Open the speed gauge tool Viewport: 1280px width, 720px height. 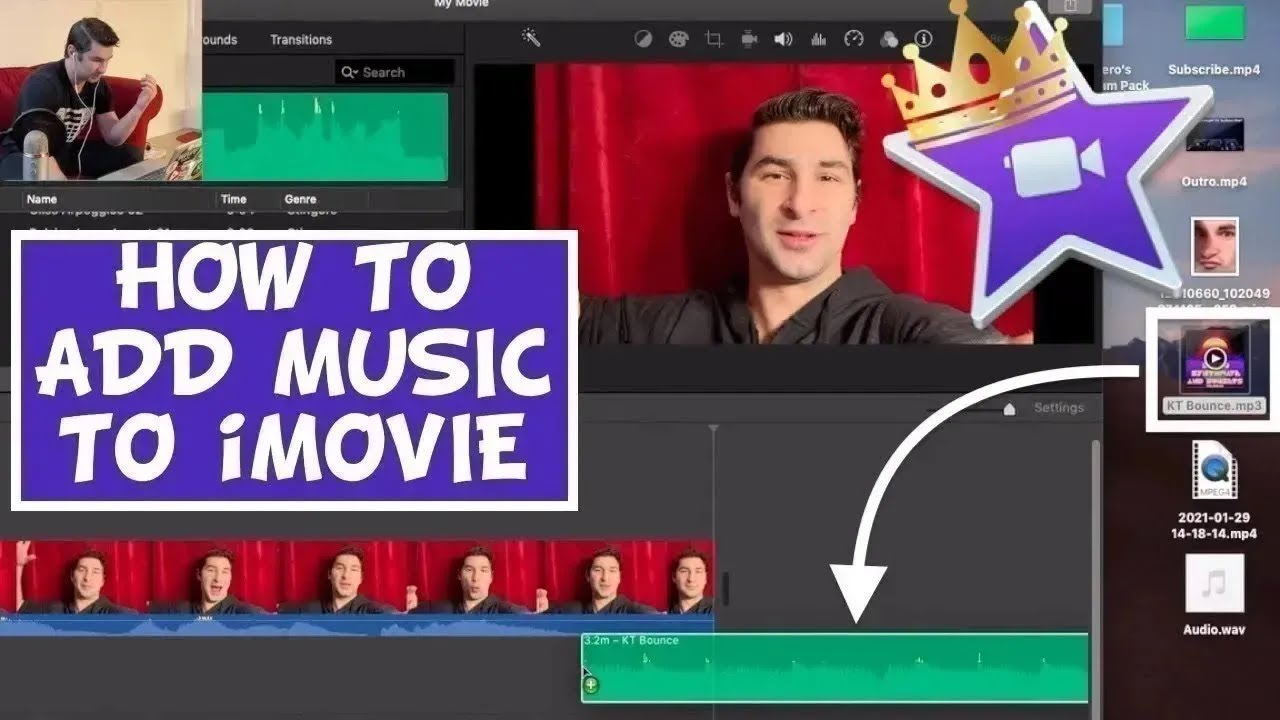pyautogui.click(x=853, y=39)
